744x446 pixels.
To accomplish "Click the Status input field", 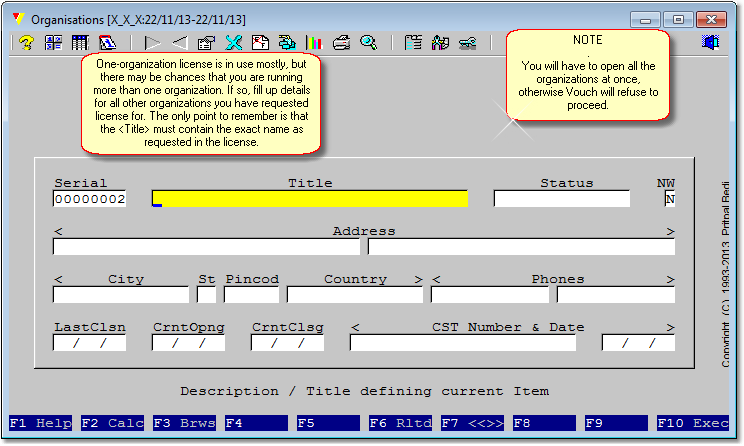I will coord(562,199).
